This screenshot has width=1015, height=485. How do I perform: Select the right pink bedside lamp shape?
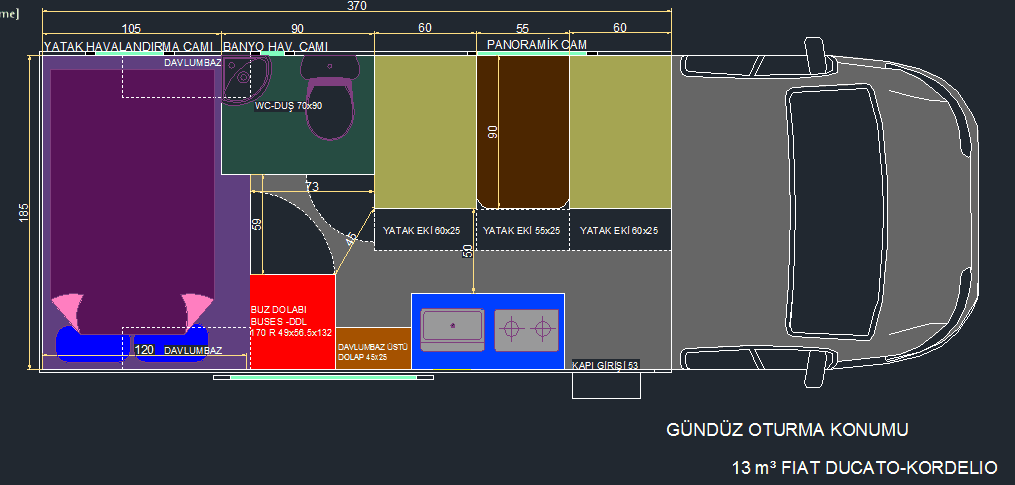tap(197, 307)
